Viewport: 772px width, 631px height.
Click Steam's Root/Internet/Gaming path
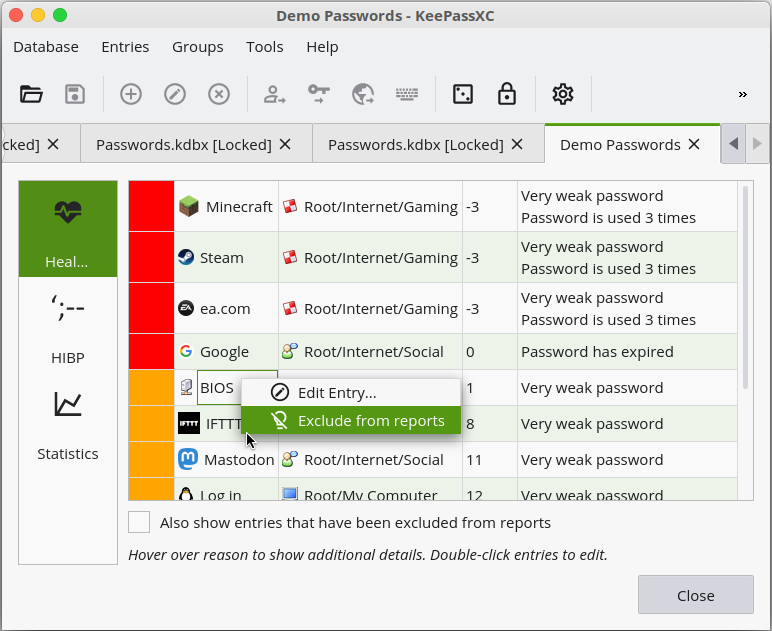[381, 258]
